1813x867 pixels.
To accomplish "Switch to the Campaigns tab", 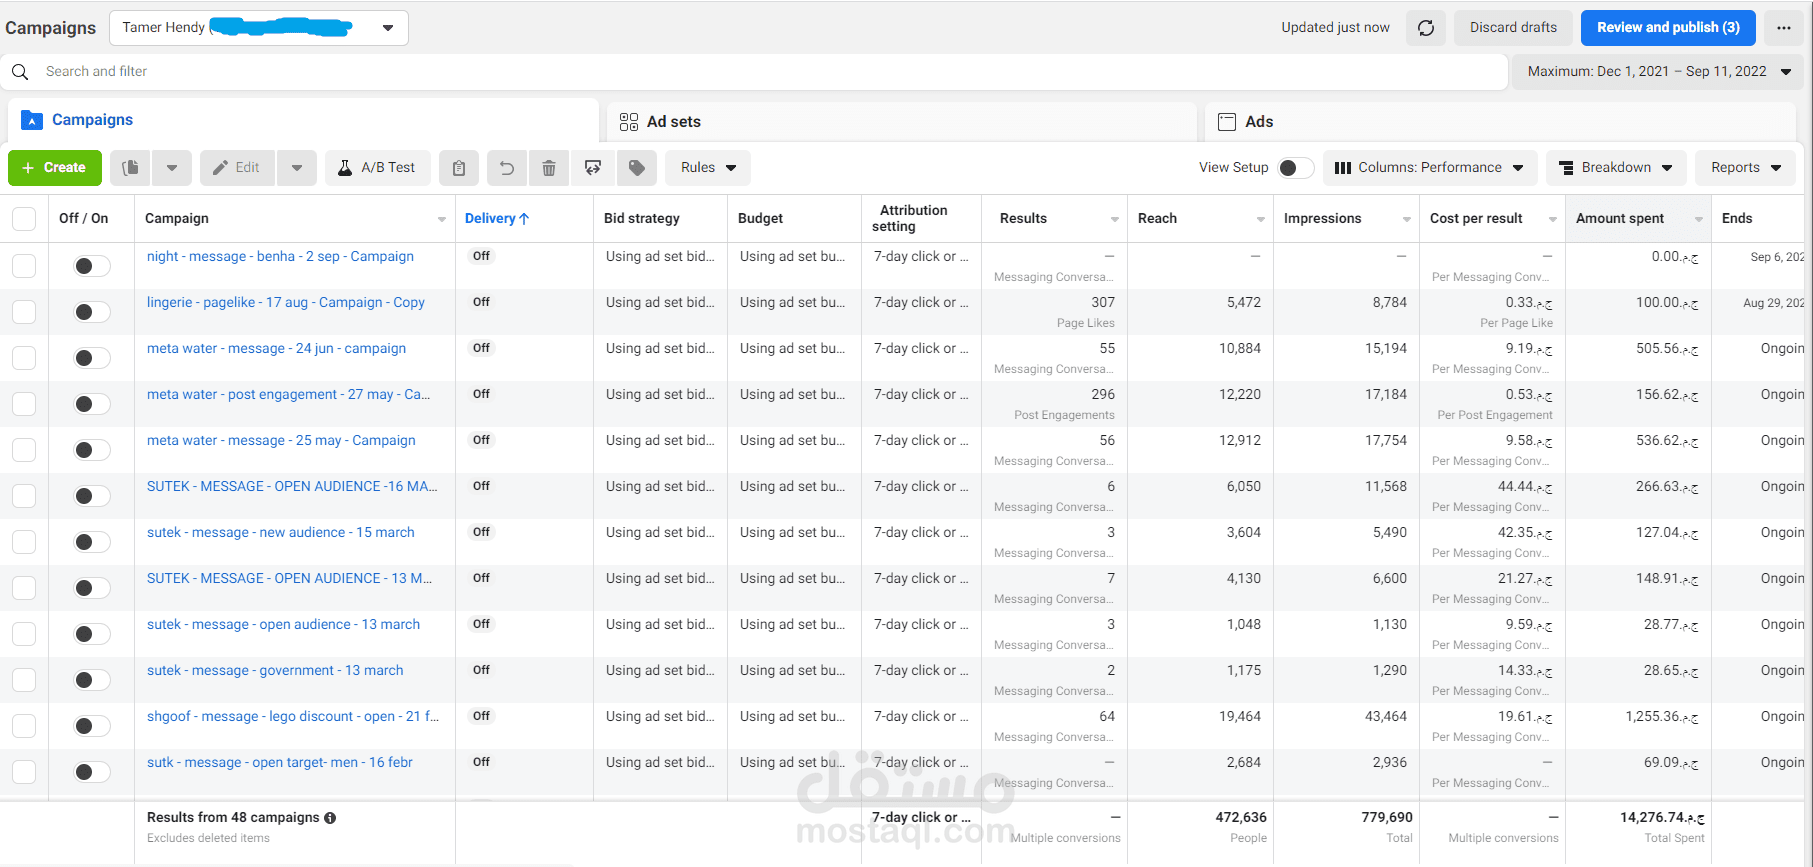I will pyautogui.click(x=304, y=120).
